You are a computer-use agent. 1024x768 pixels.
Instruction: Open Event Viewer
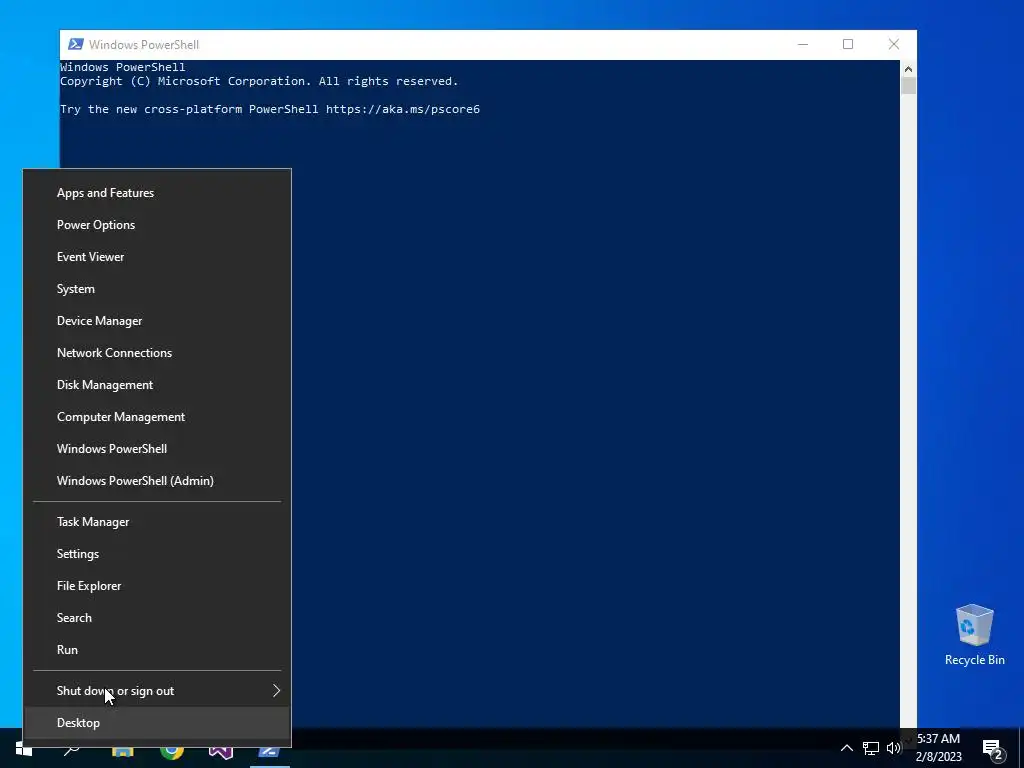(x=157, y=257)
